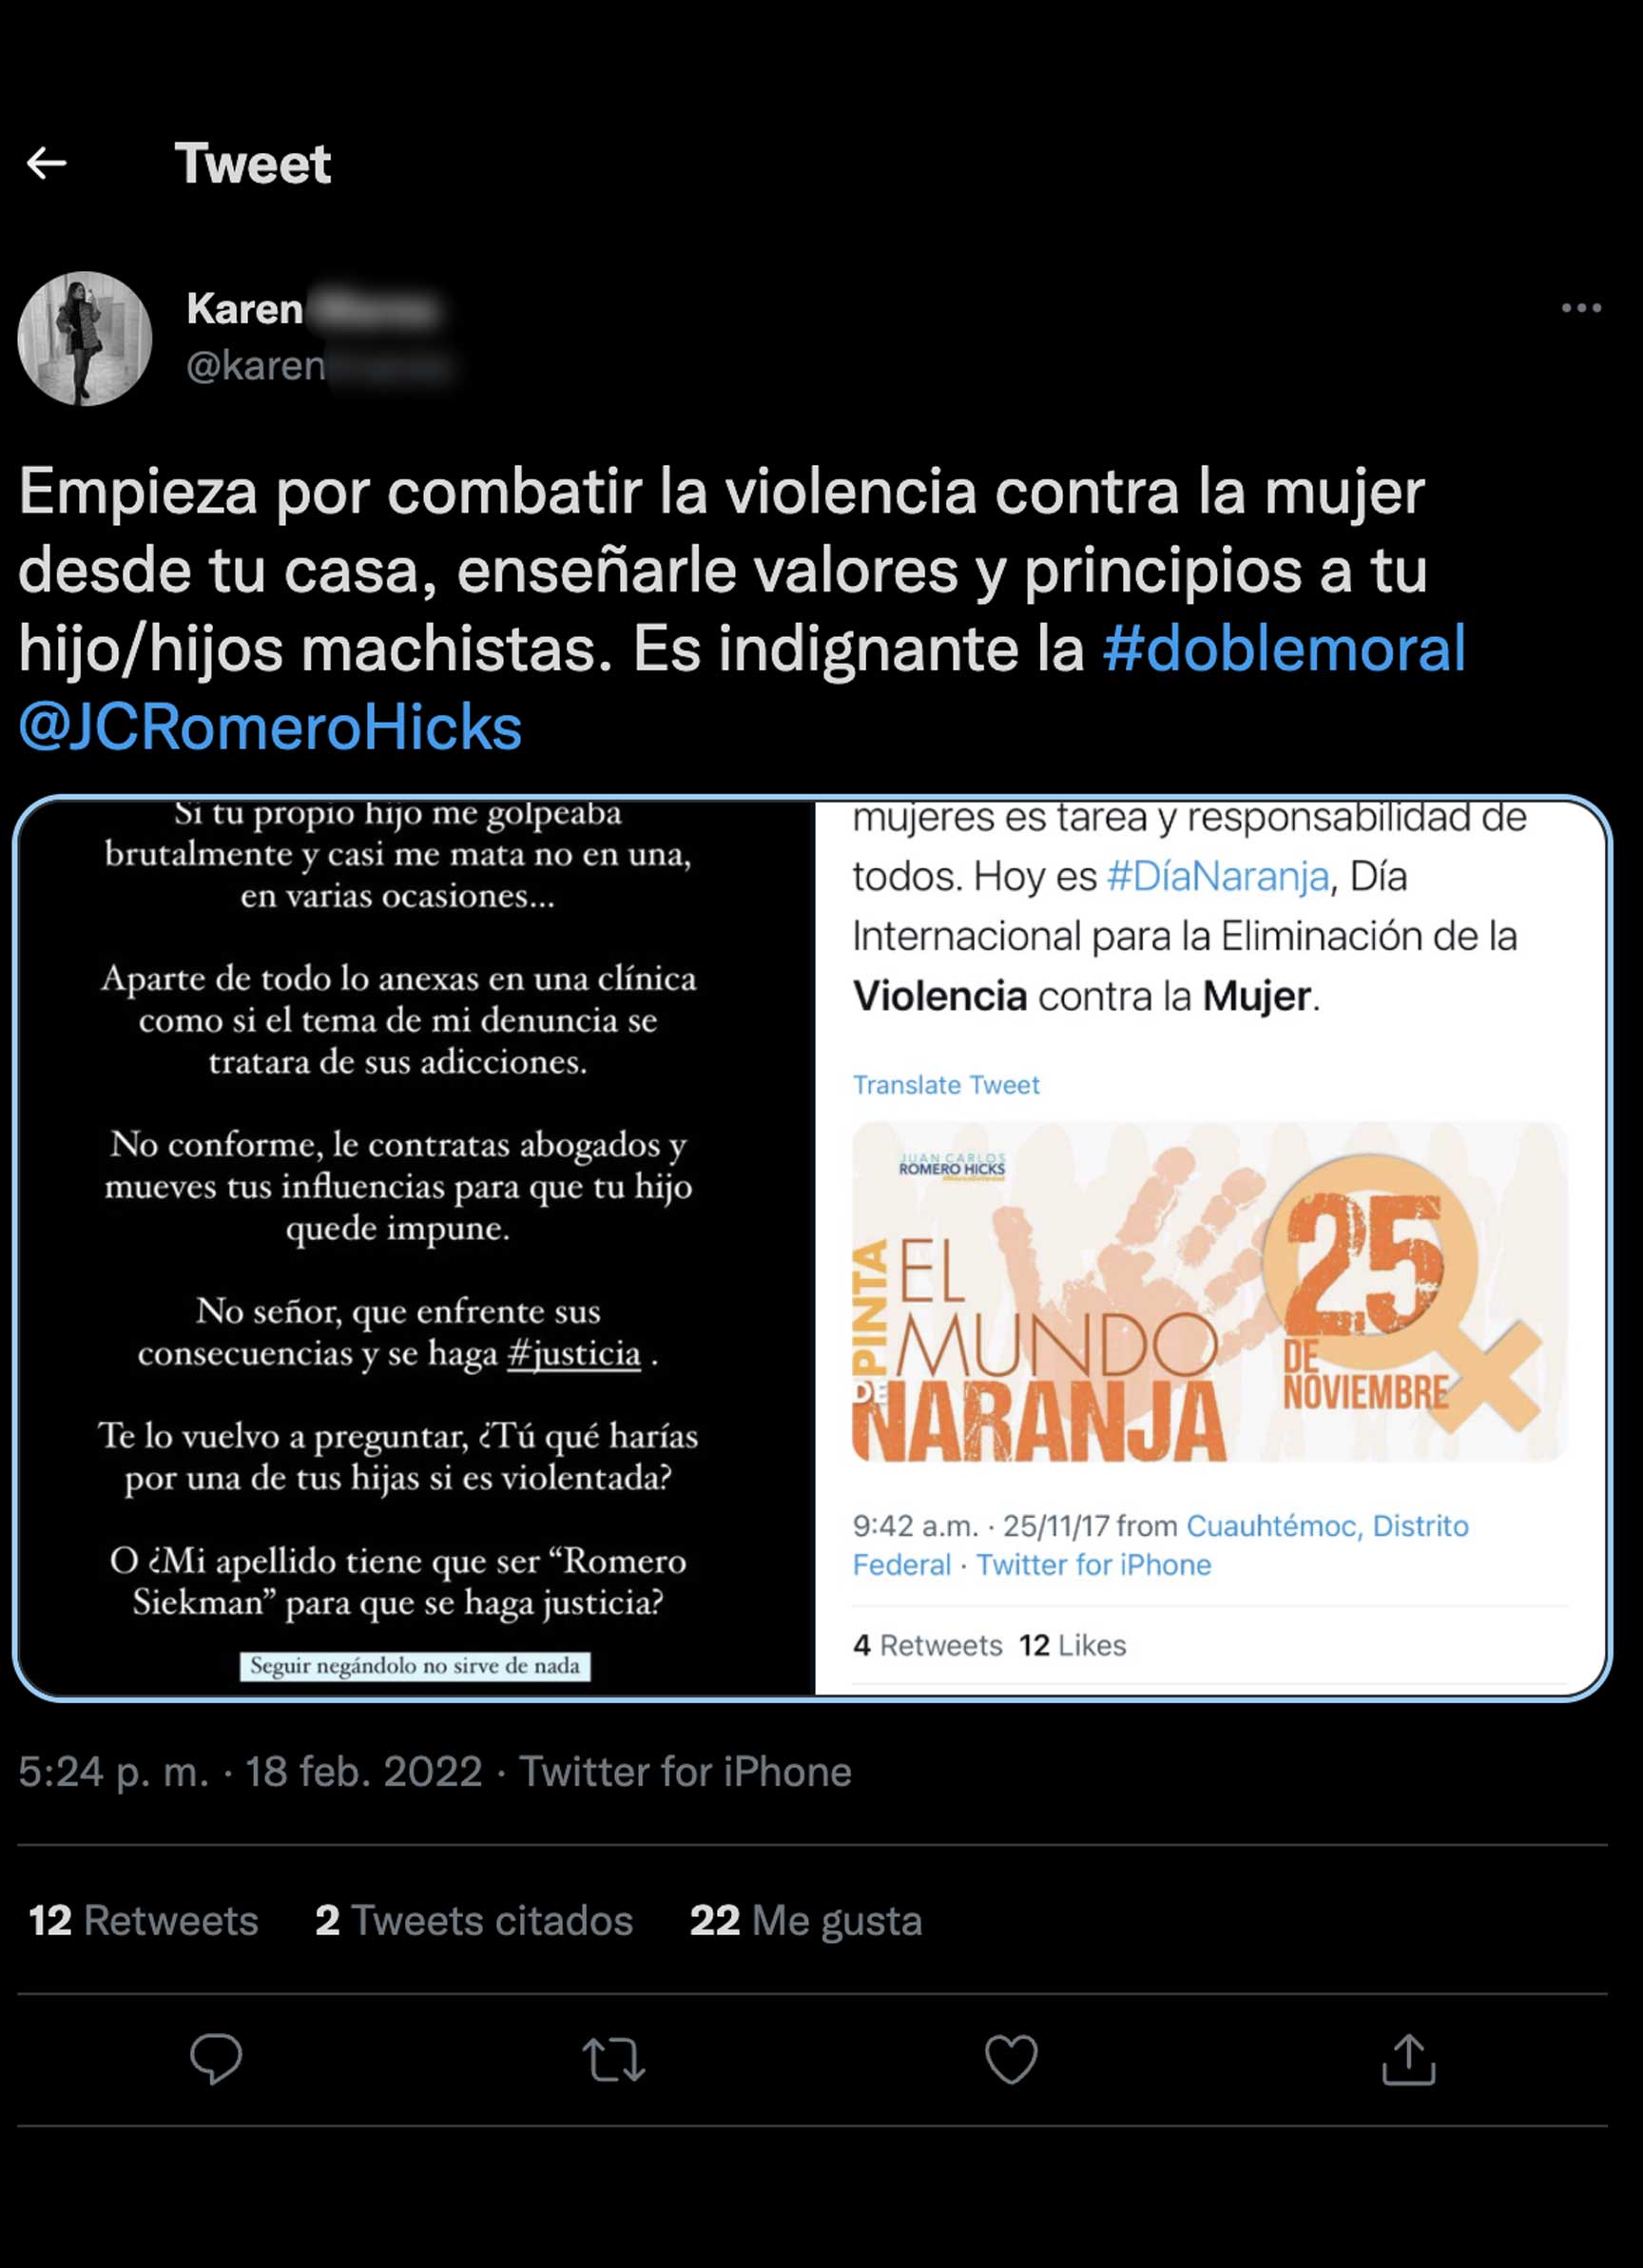Viewport: 1643px width, 2268px height.
Task: Click the 25 de Noviembre orange graphic
Action: [x=1209, y=1291]
